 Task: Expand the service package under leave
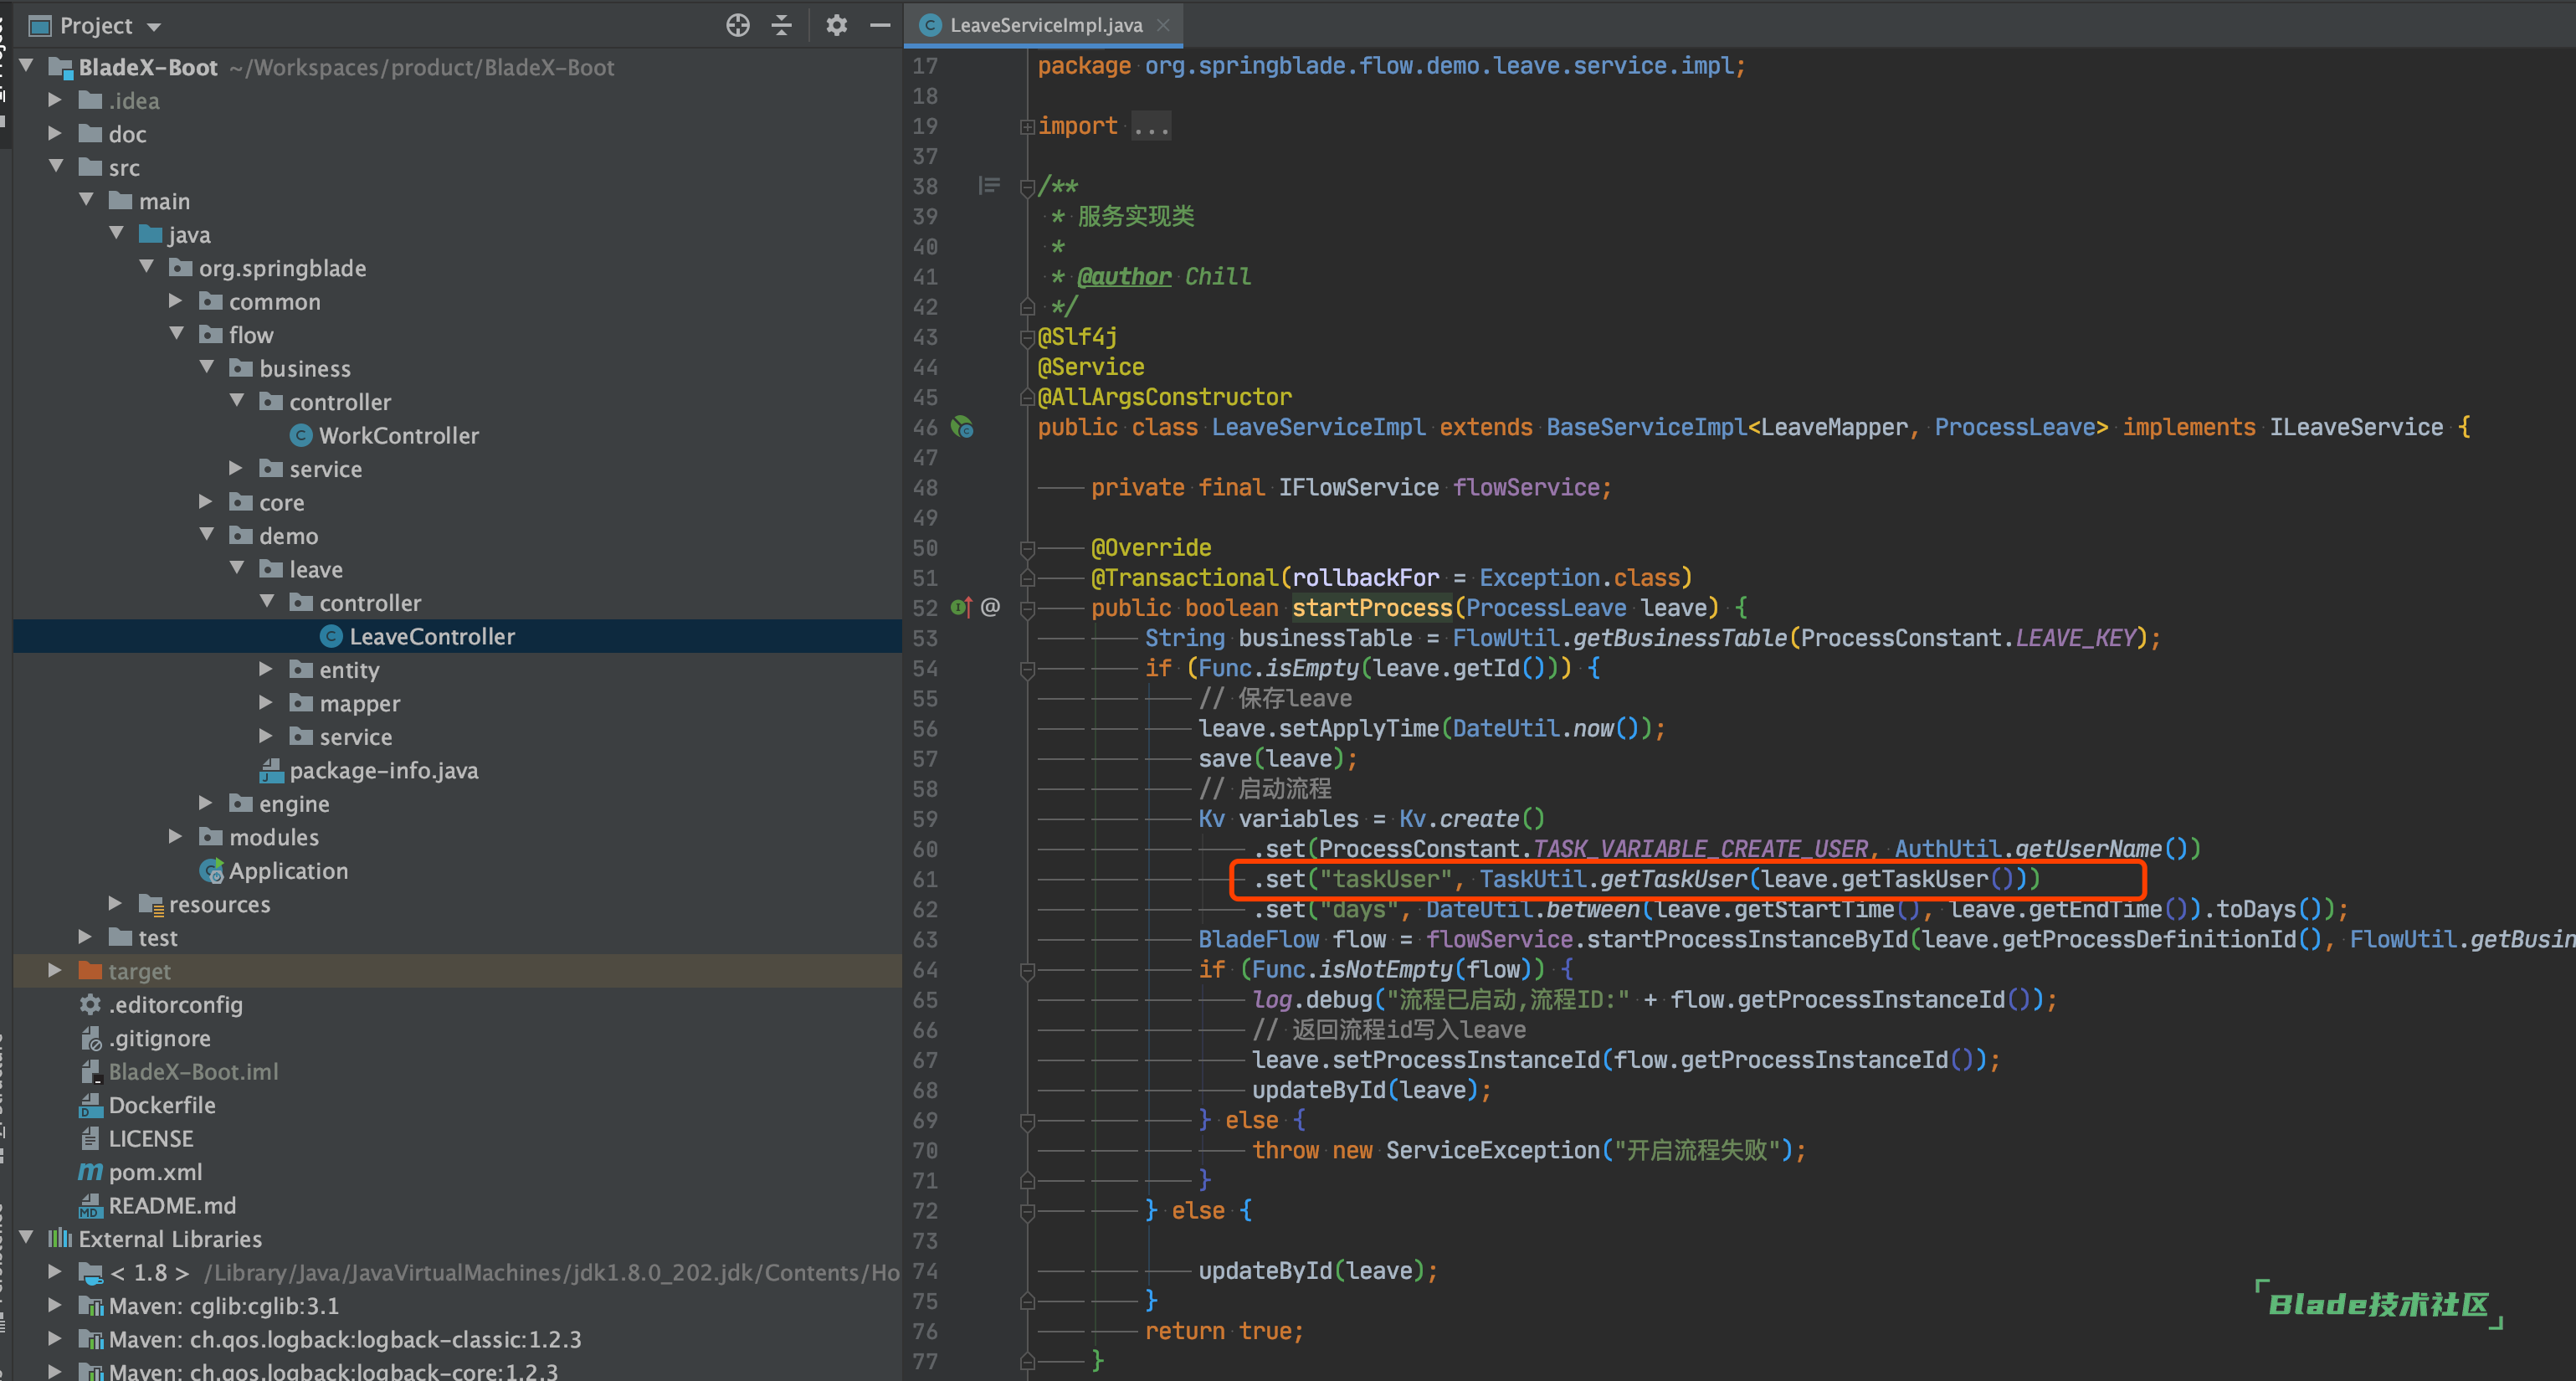[x=265, y=735]
